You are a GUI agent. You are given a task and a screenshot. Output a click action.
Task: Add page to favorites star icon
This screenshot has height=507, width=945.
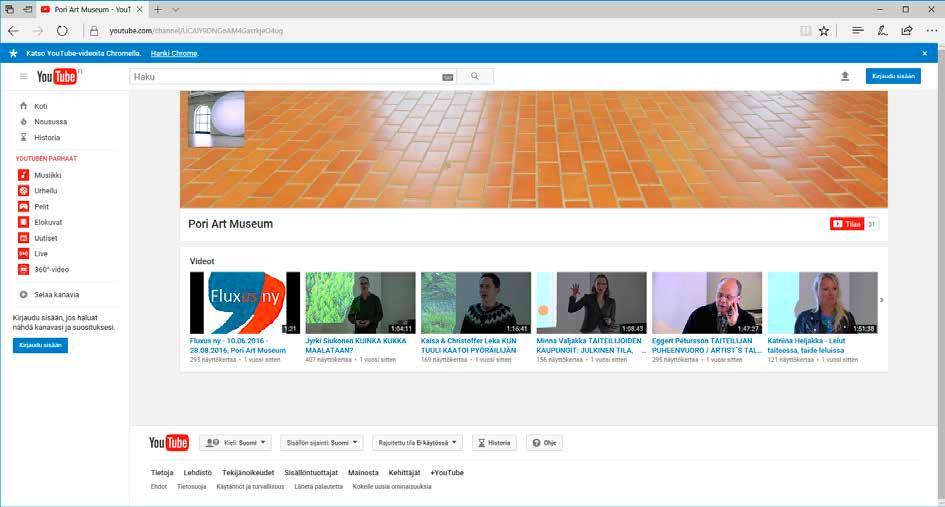pos(824,31)
